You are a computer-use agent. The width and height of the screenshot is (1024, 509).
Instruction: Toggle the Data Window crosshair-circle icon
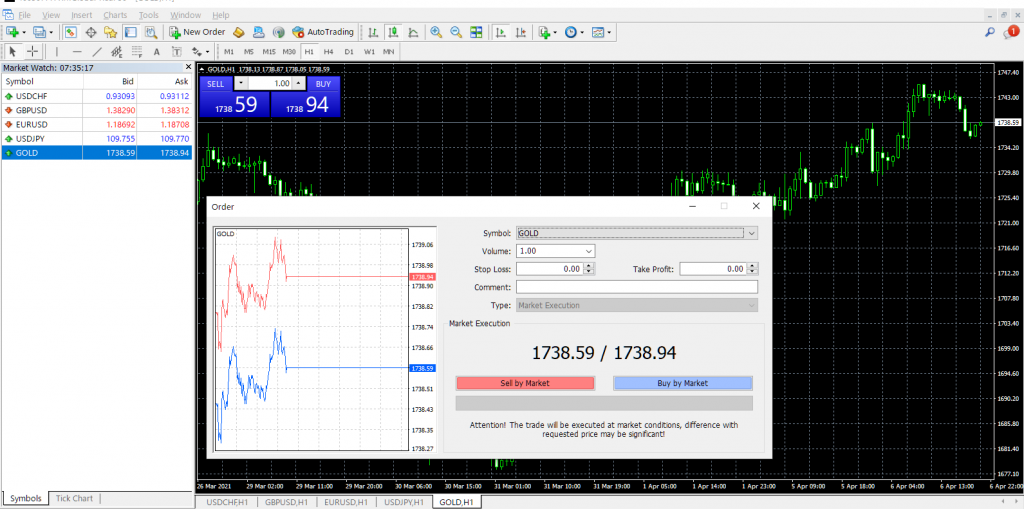click(x=91, y=31)
